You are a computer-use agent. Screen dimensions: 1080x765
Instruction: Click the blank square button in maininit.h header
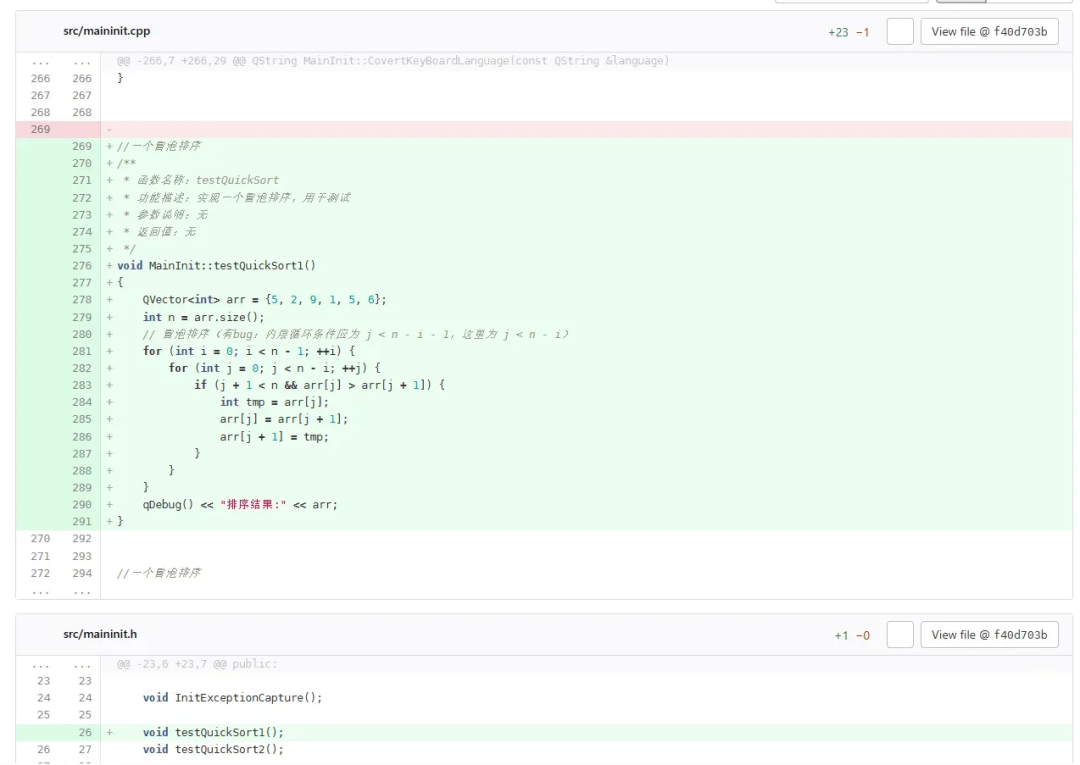pos(900,635)
